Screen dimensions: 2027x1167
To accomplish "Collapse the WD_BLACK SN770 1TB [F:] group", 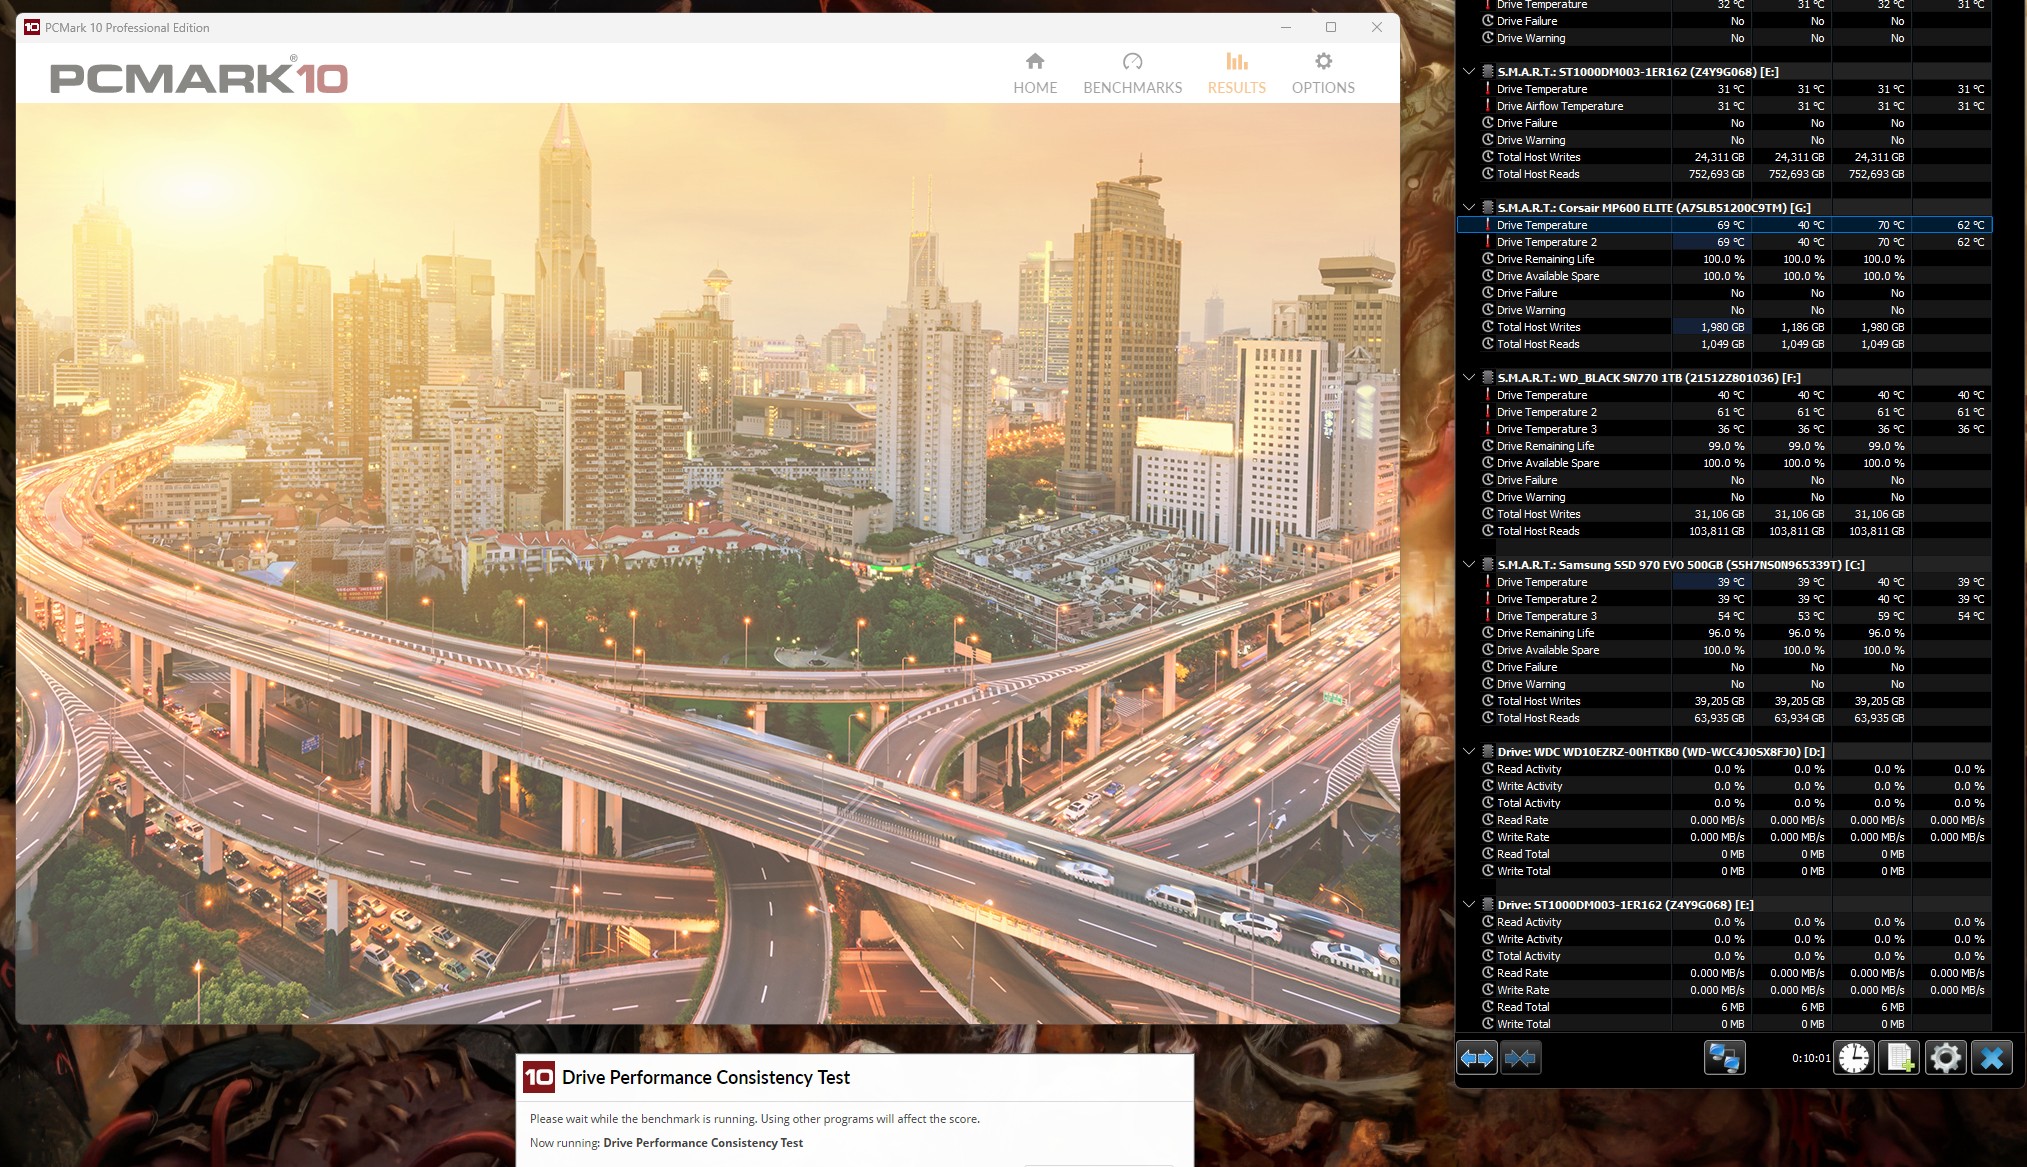I will pyautogui.click(x=1468, y=378).
